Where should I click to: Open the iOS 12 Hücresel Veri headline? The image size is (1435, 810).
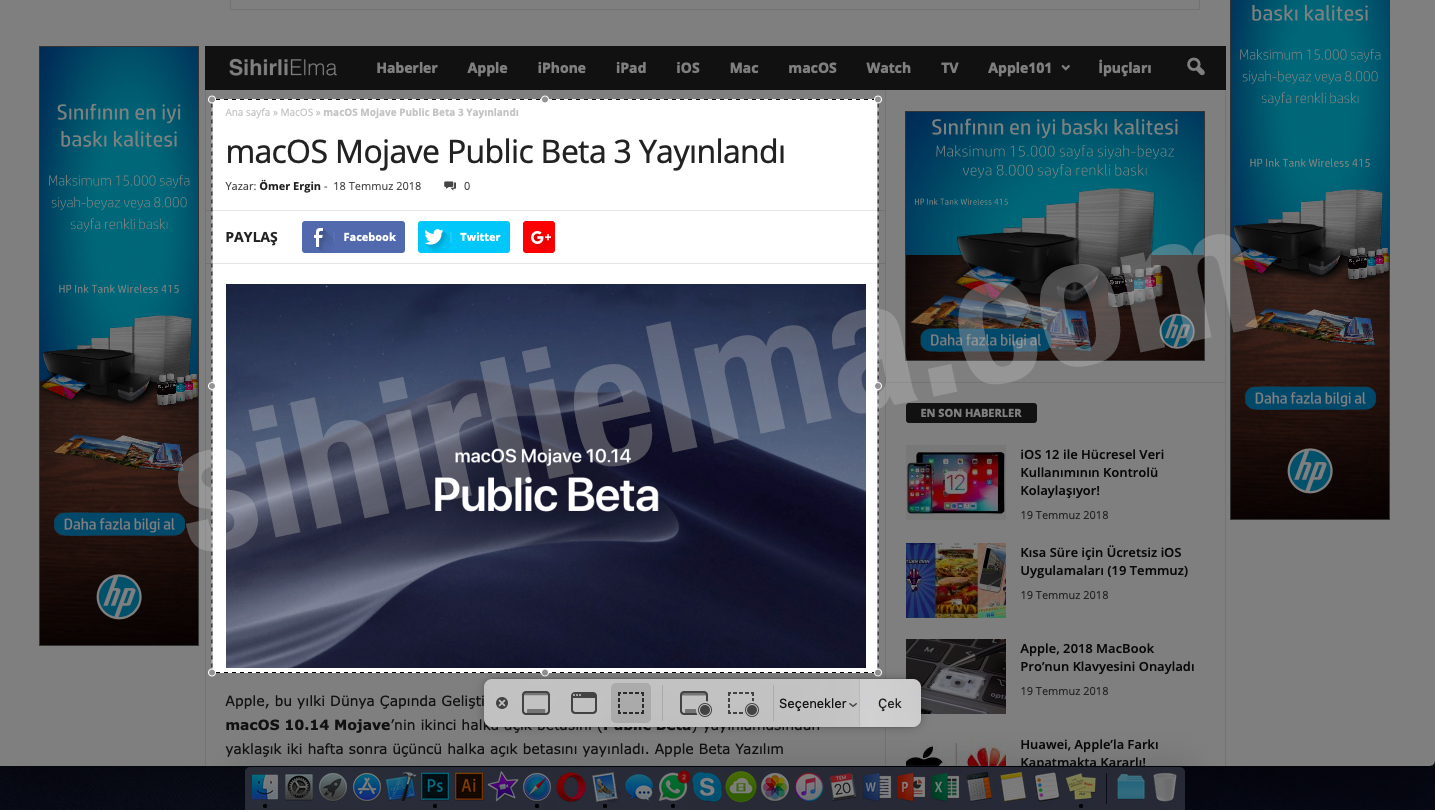click(1091, 472)
